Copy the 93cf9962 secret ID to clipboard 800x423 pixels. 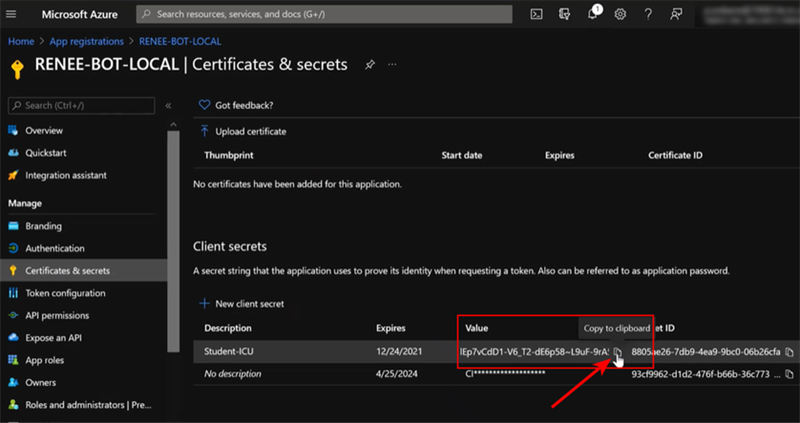click(789, 375)
